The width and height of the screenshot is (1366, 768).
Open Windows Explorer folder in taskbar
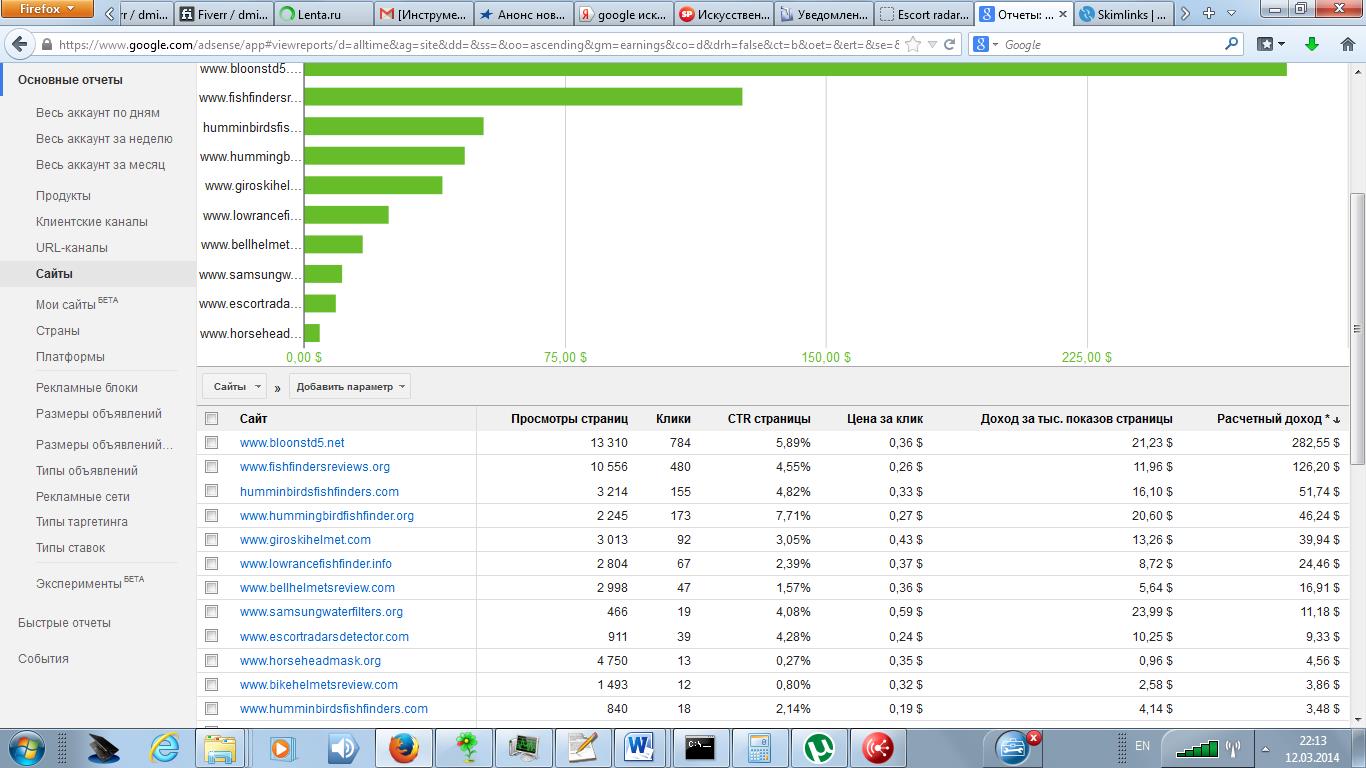point(220,748)
